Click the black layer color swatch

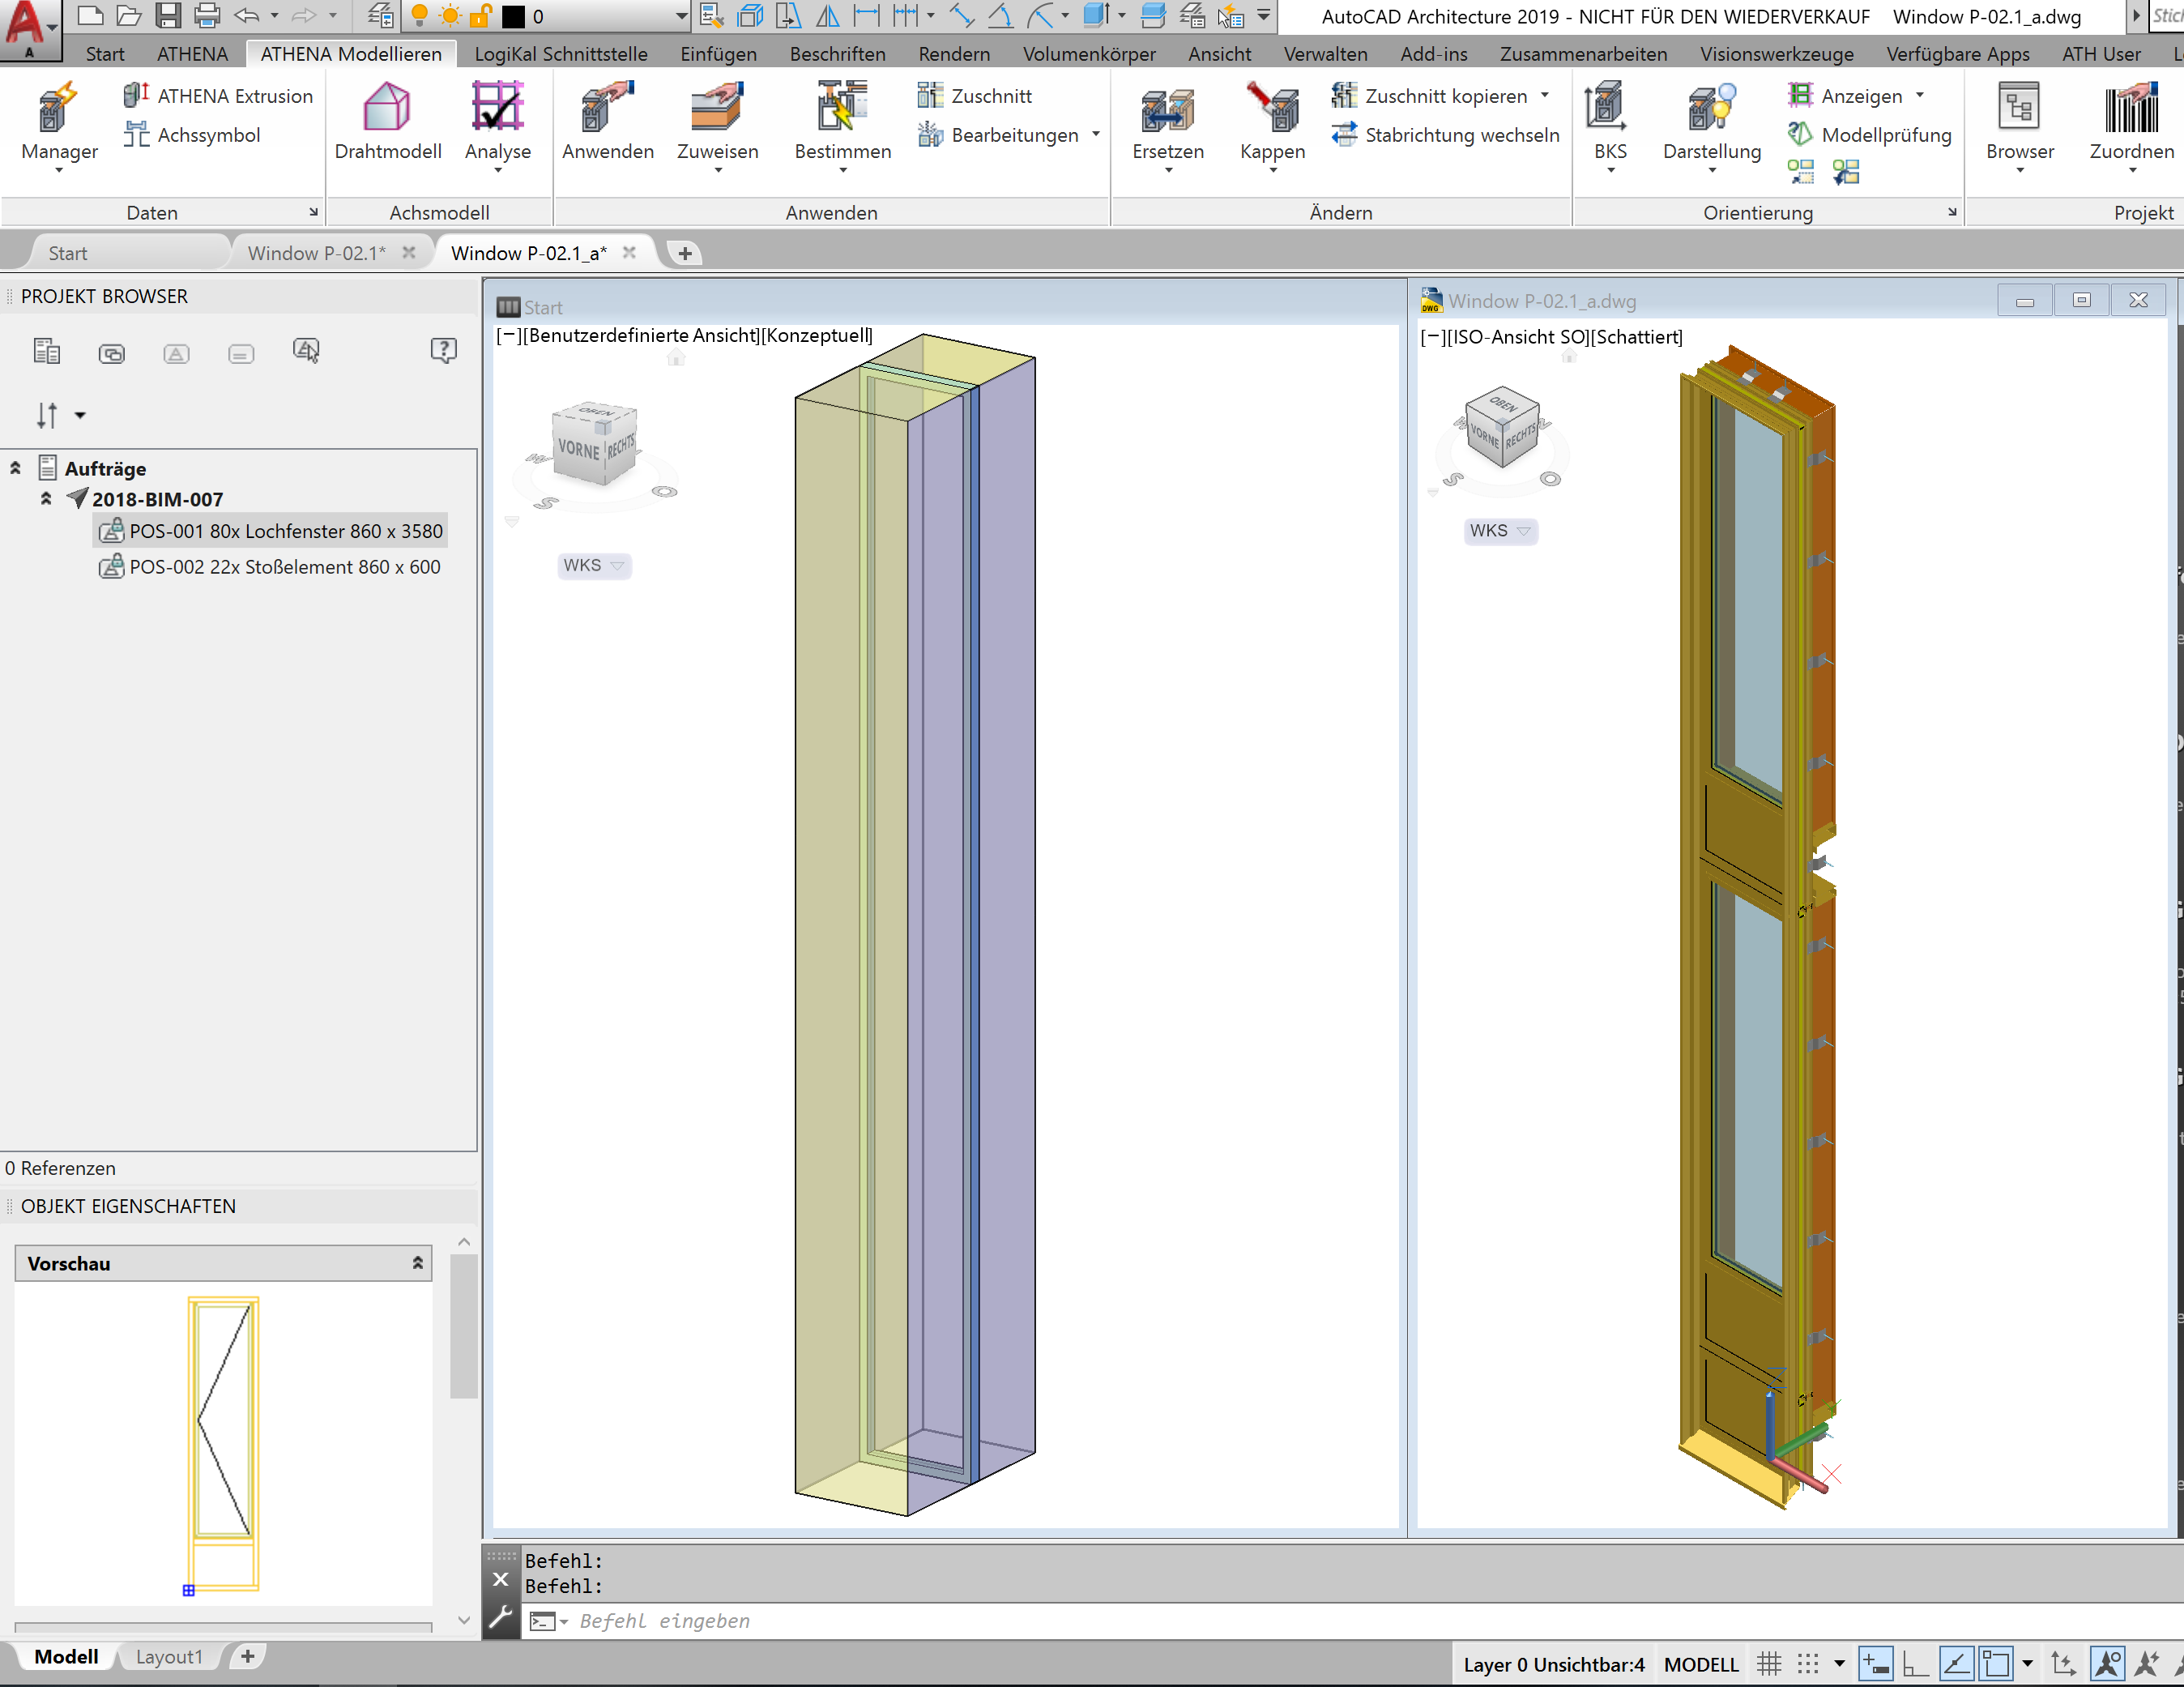click(513, 16)
